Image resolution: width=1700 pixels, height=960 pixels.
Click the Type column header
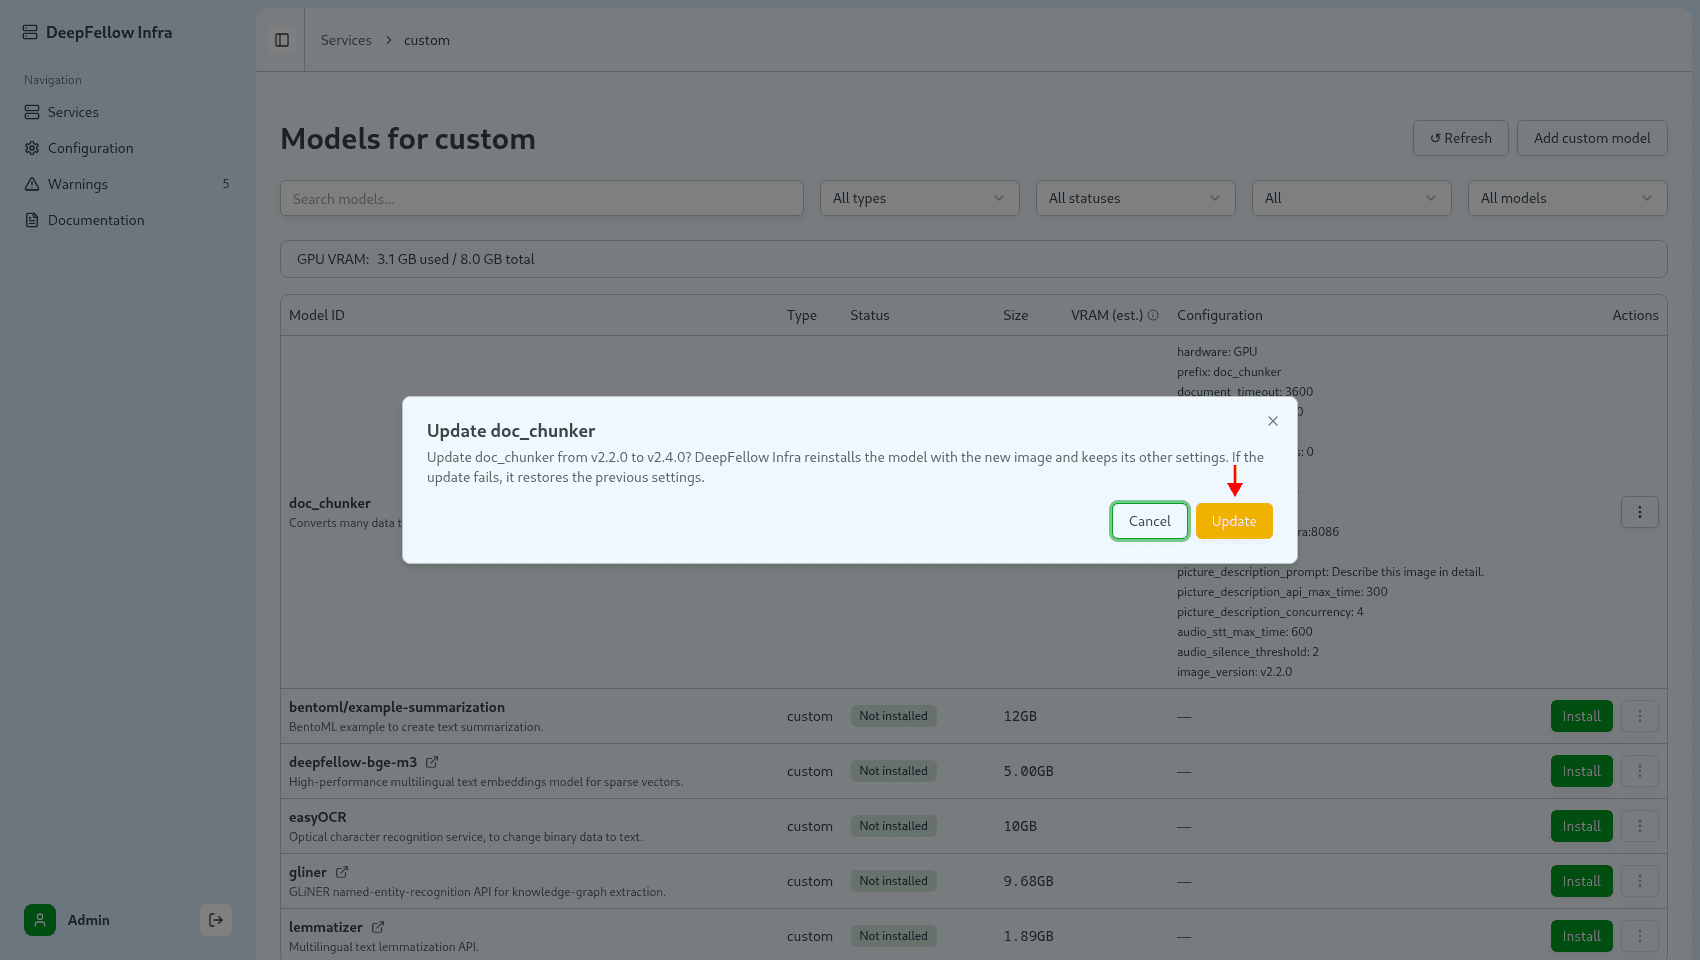tap(802, 315)
